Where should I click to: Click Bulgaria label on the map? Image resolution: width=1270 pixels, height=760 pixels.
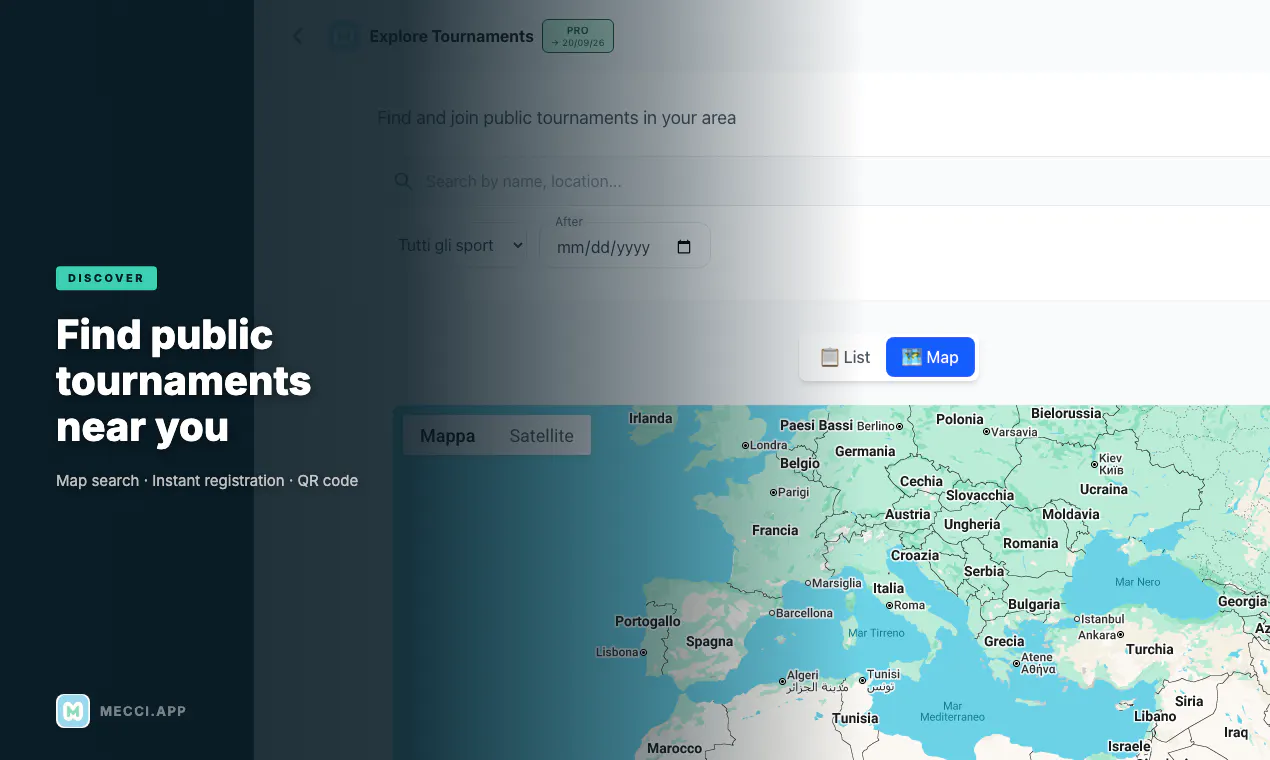pos(1034,604)
